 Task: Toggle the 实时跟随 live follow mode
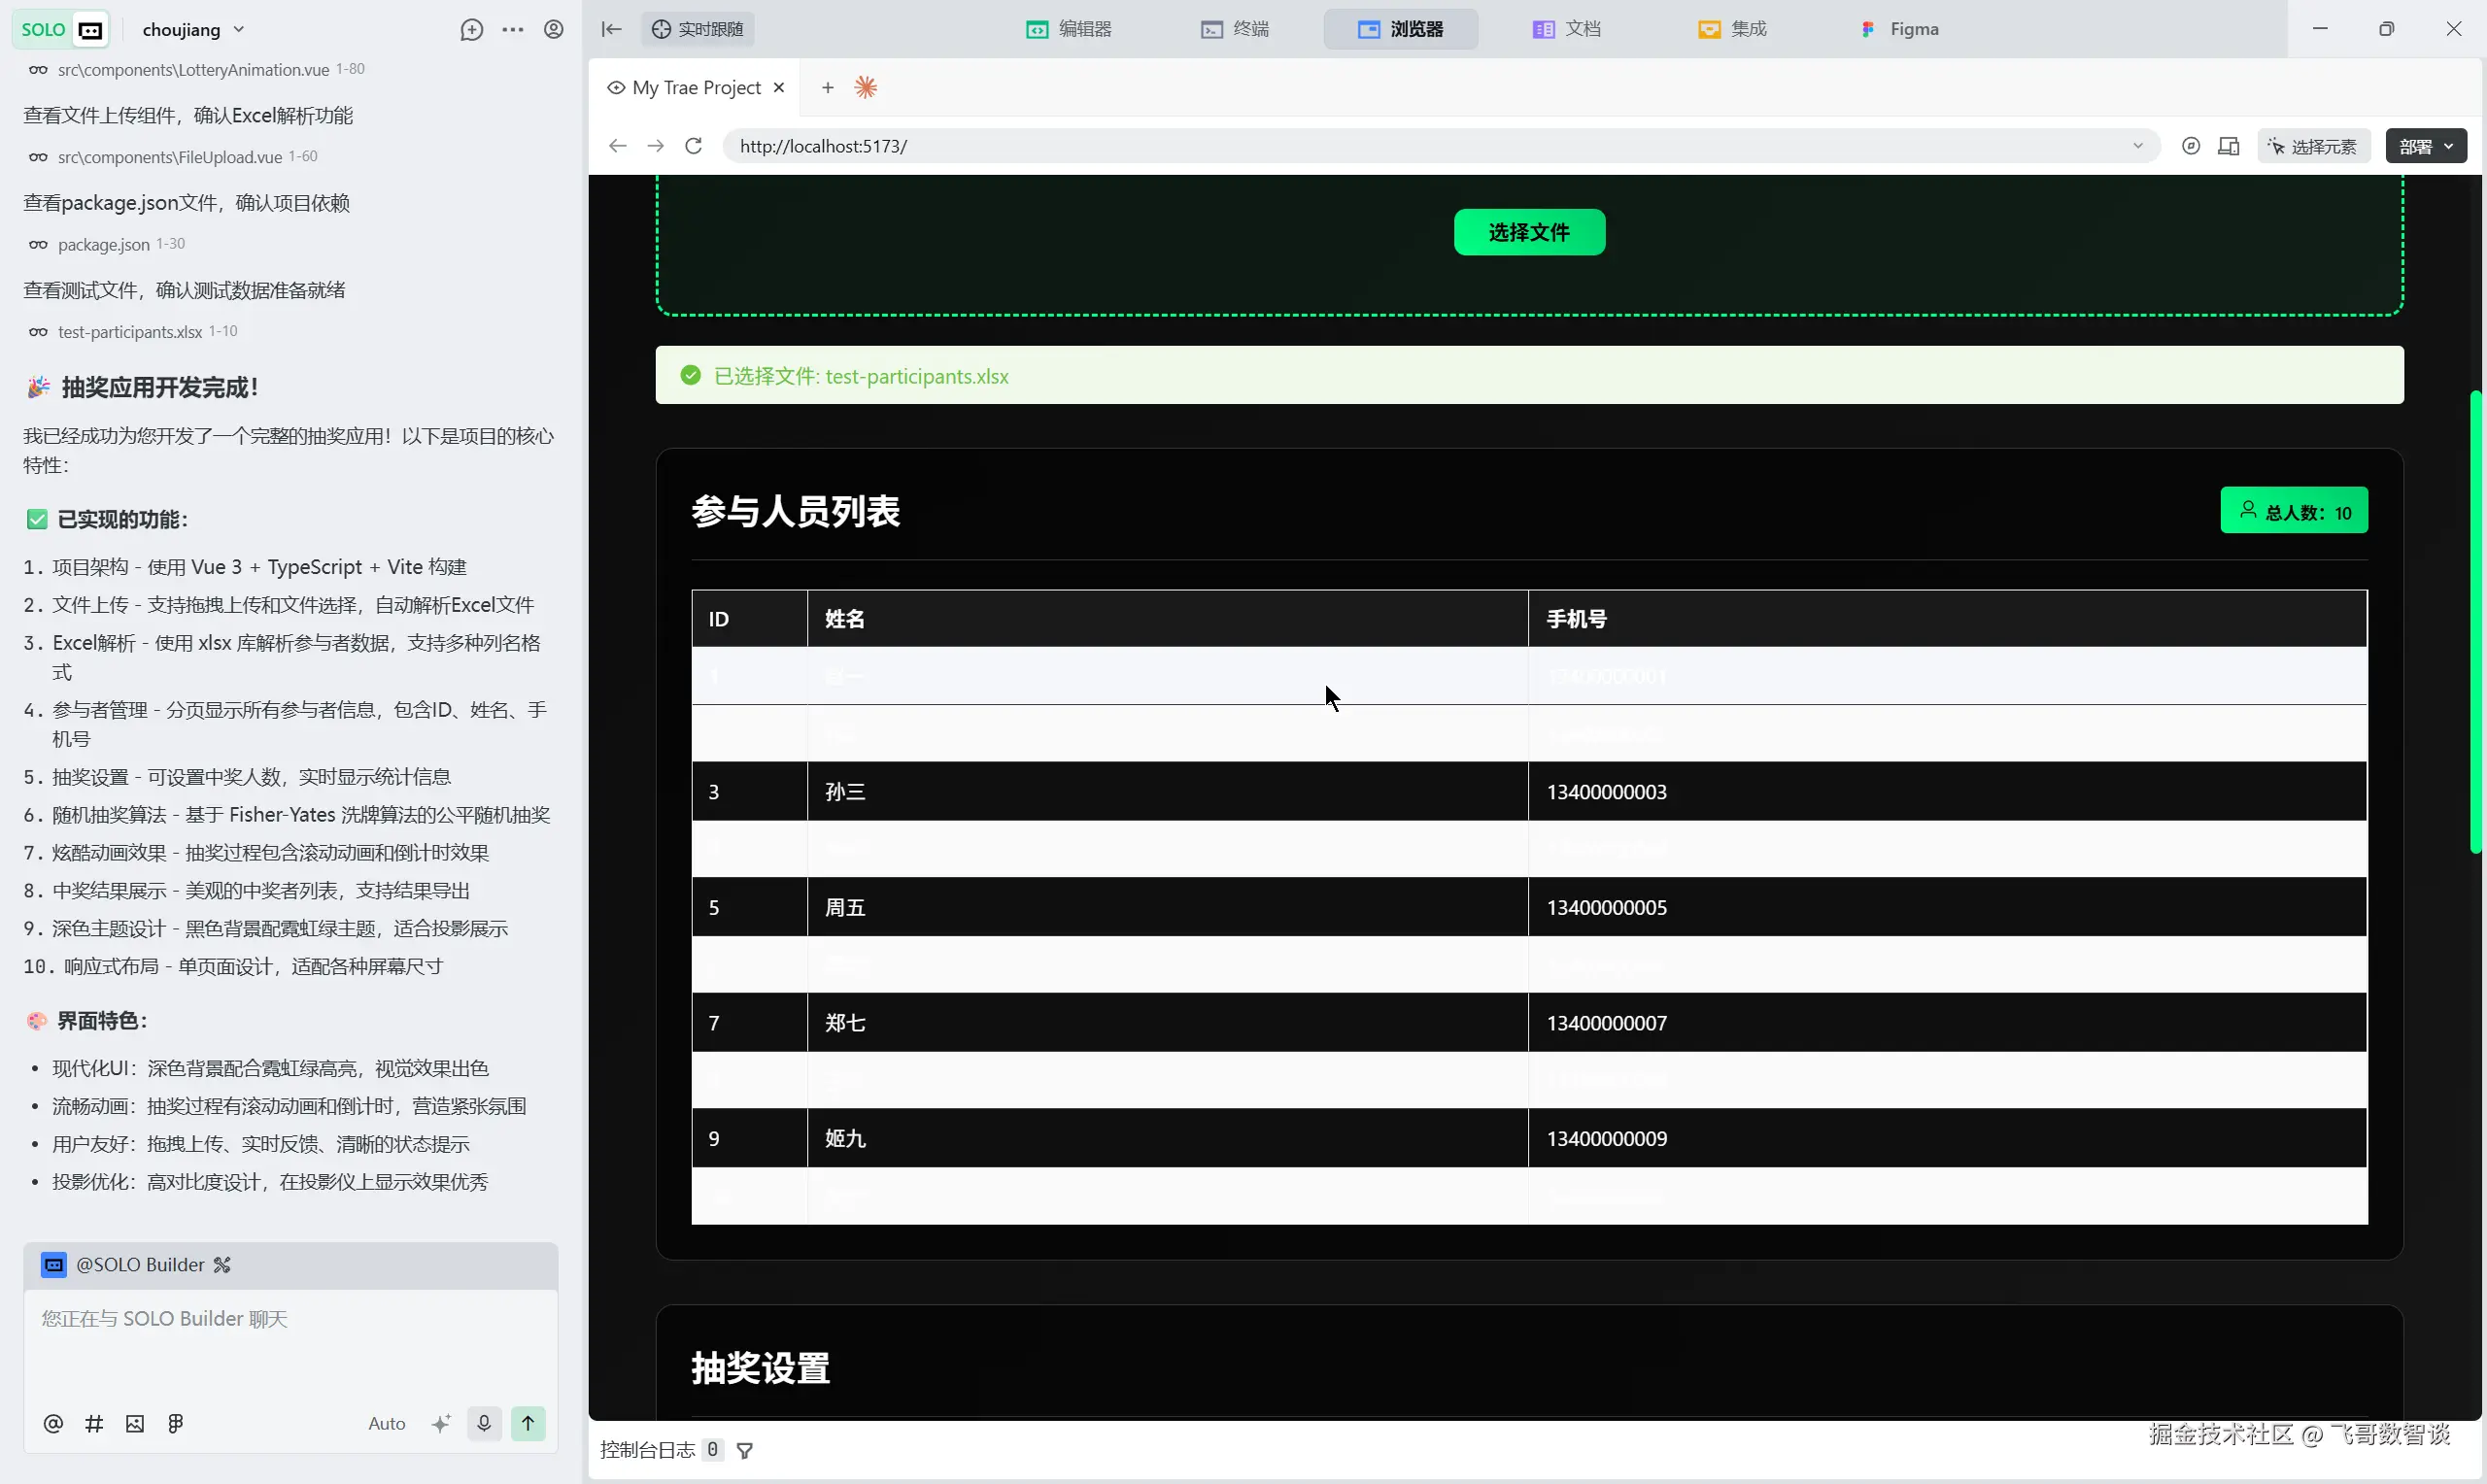(698, 30)
